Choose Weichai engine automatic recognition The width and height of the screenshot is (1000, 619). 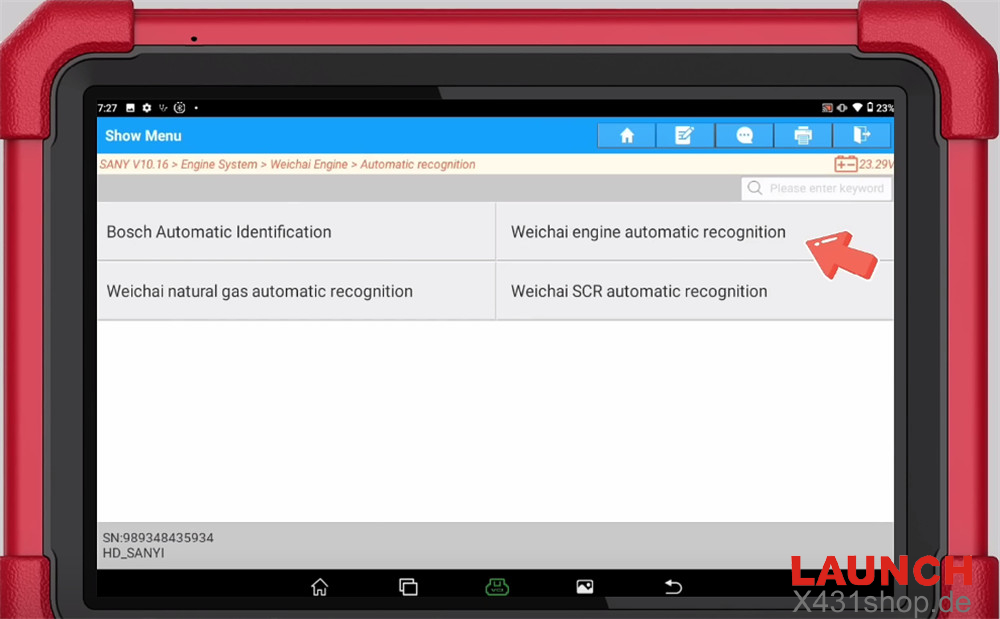(649, 232)
